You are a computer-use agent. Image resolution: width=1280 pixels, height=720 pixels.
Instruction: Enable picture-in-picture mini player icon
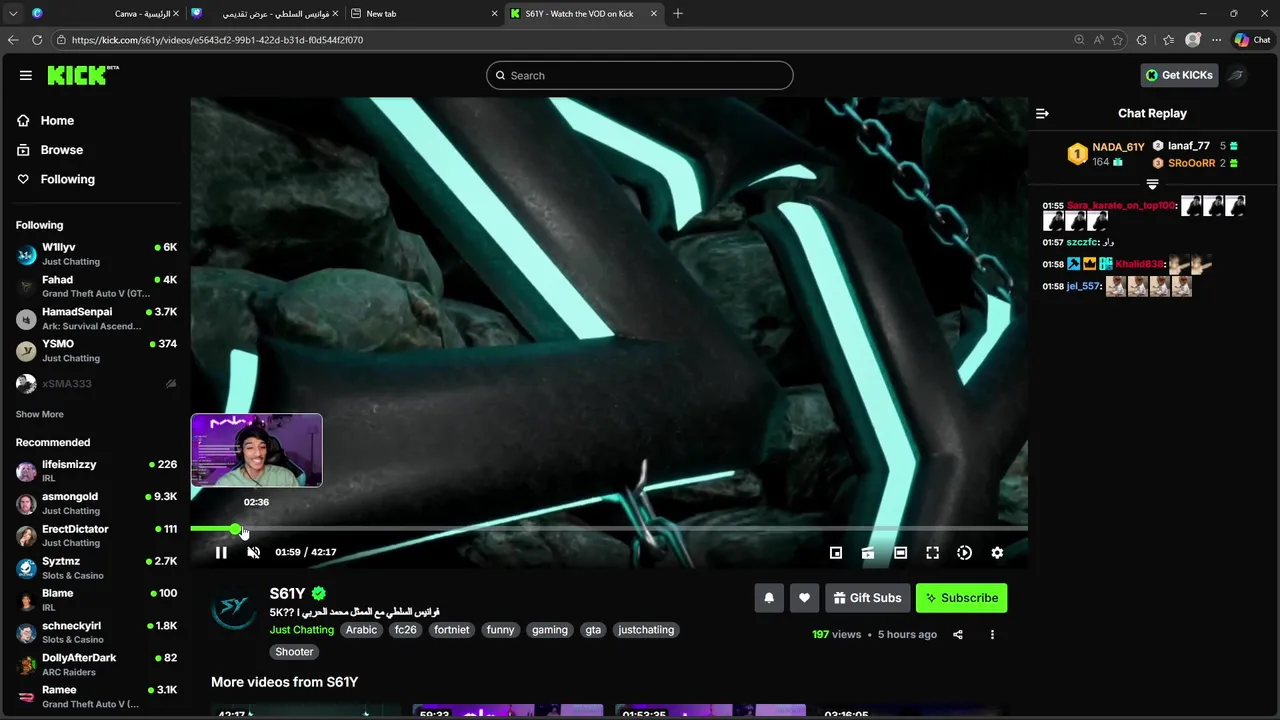pyautogui.click(x=836, y=552)
